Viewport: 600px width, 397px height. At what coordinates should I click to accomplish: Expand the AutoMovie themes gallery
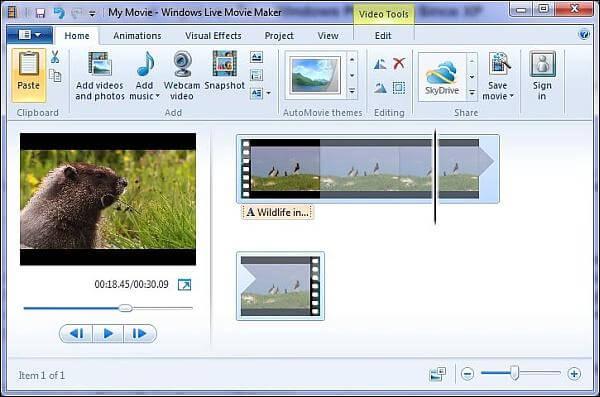pyautogui.click(x=352, y=91)
